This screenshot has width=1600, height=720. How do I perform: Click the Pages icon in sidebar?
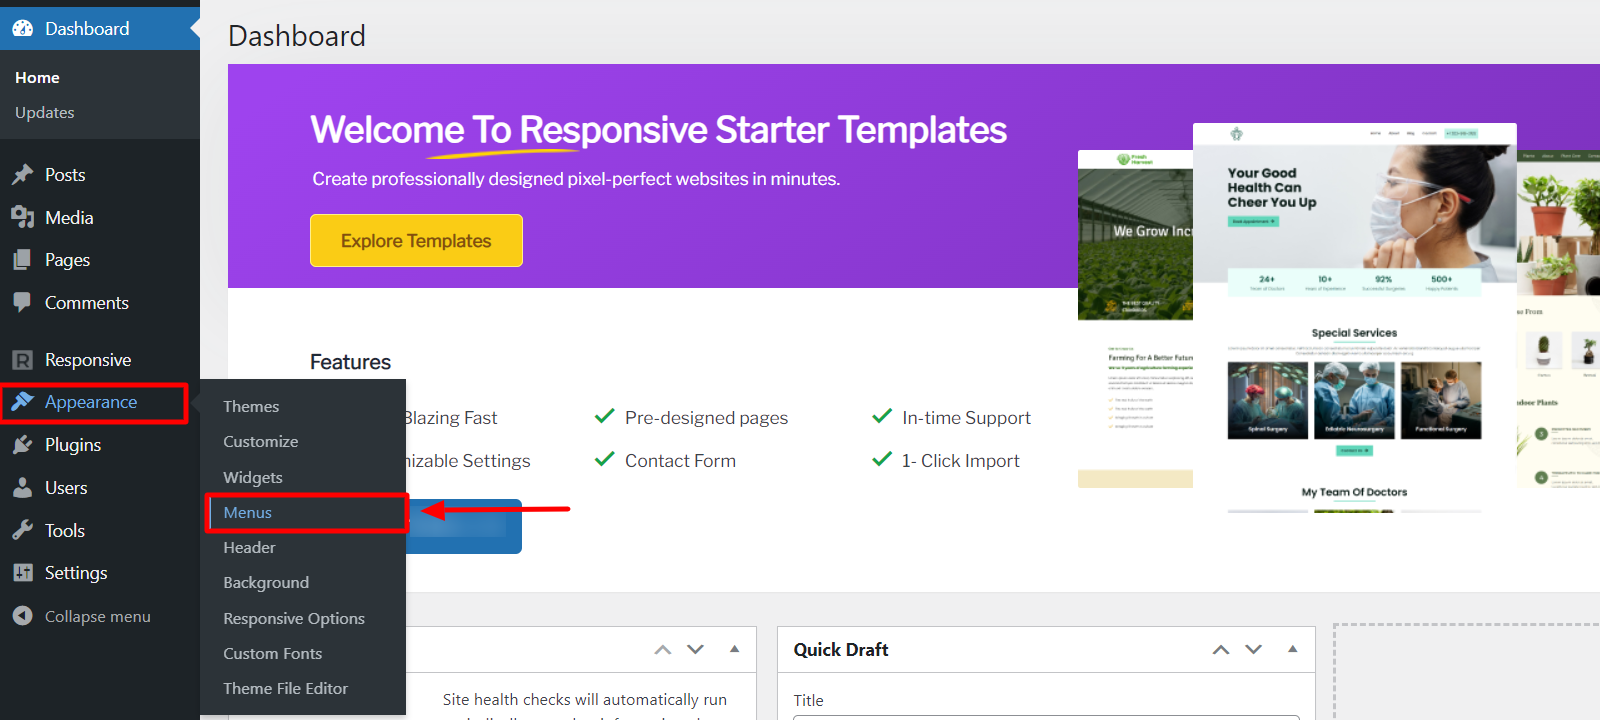click(x=23, y=260)
